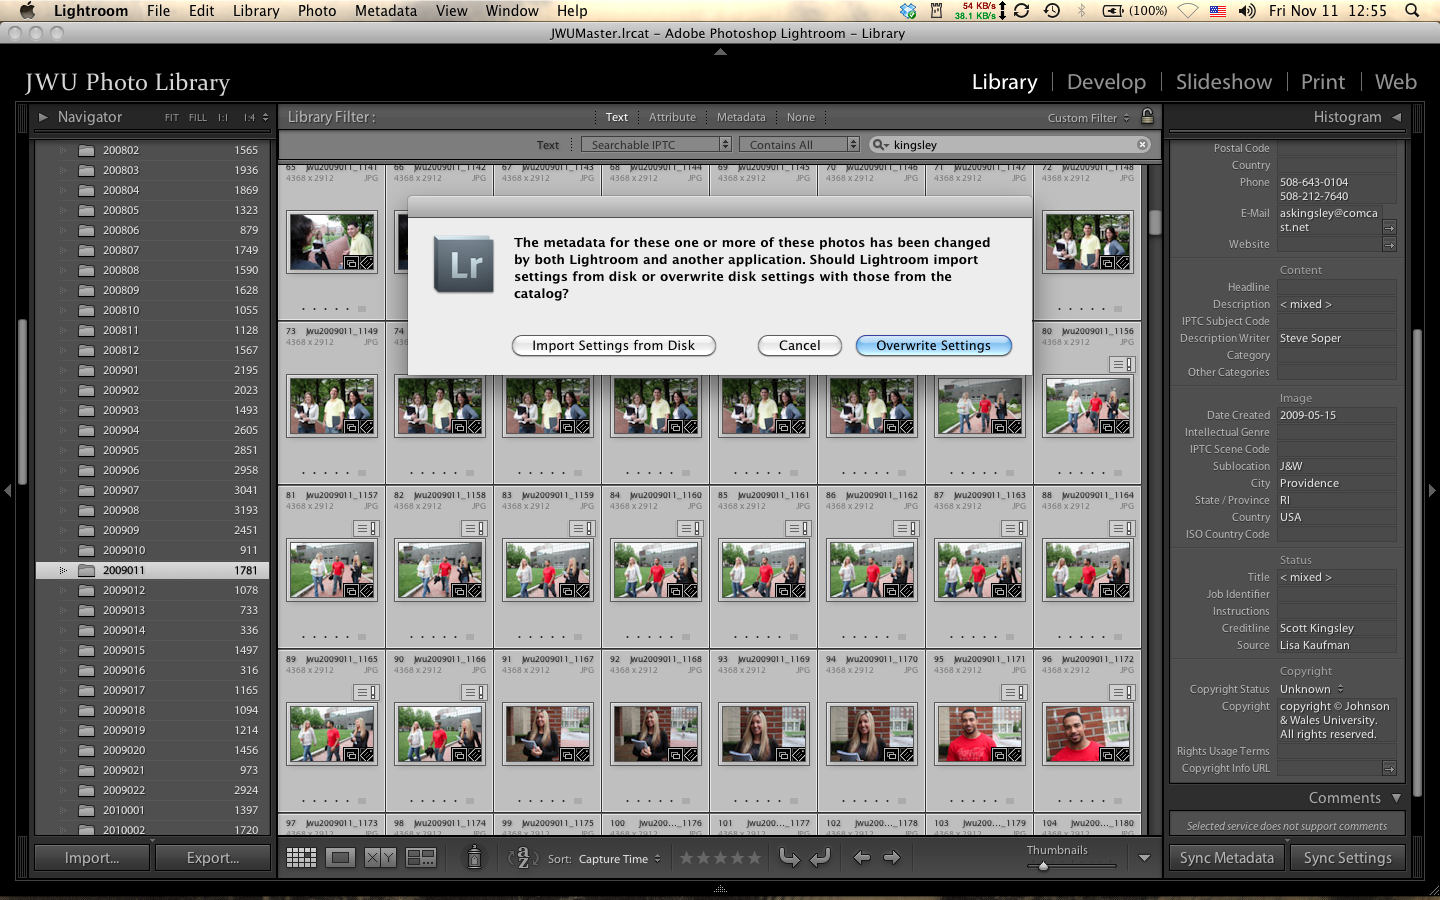Click Sync Metadata button

1227,858
